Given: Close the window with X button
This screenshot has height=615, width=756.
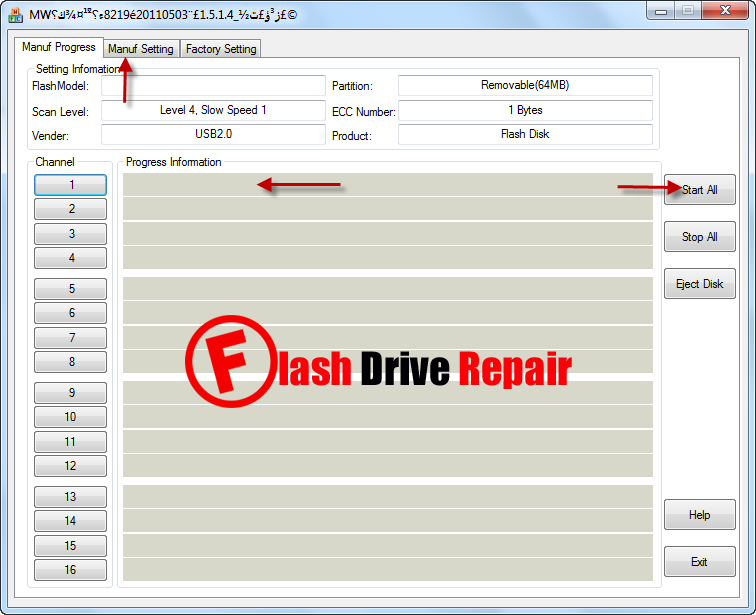Looking at the screenshot, I should (x=725, y=11).
